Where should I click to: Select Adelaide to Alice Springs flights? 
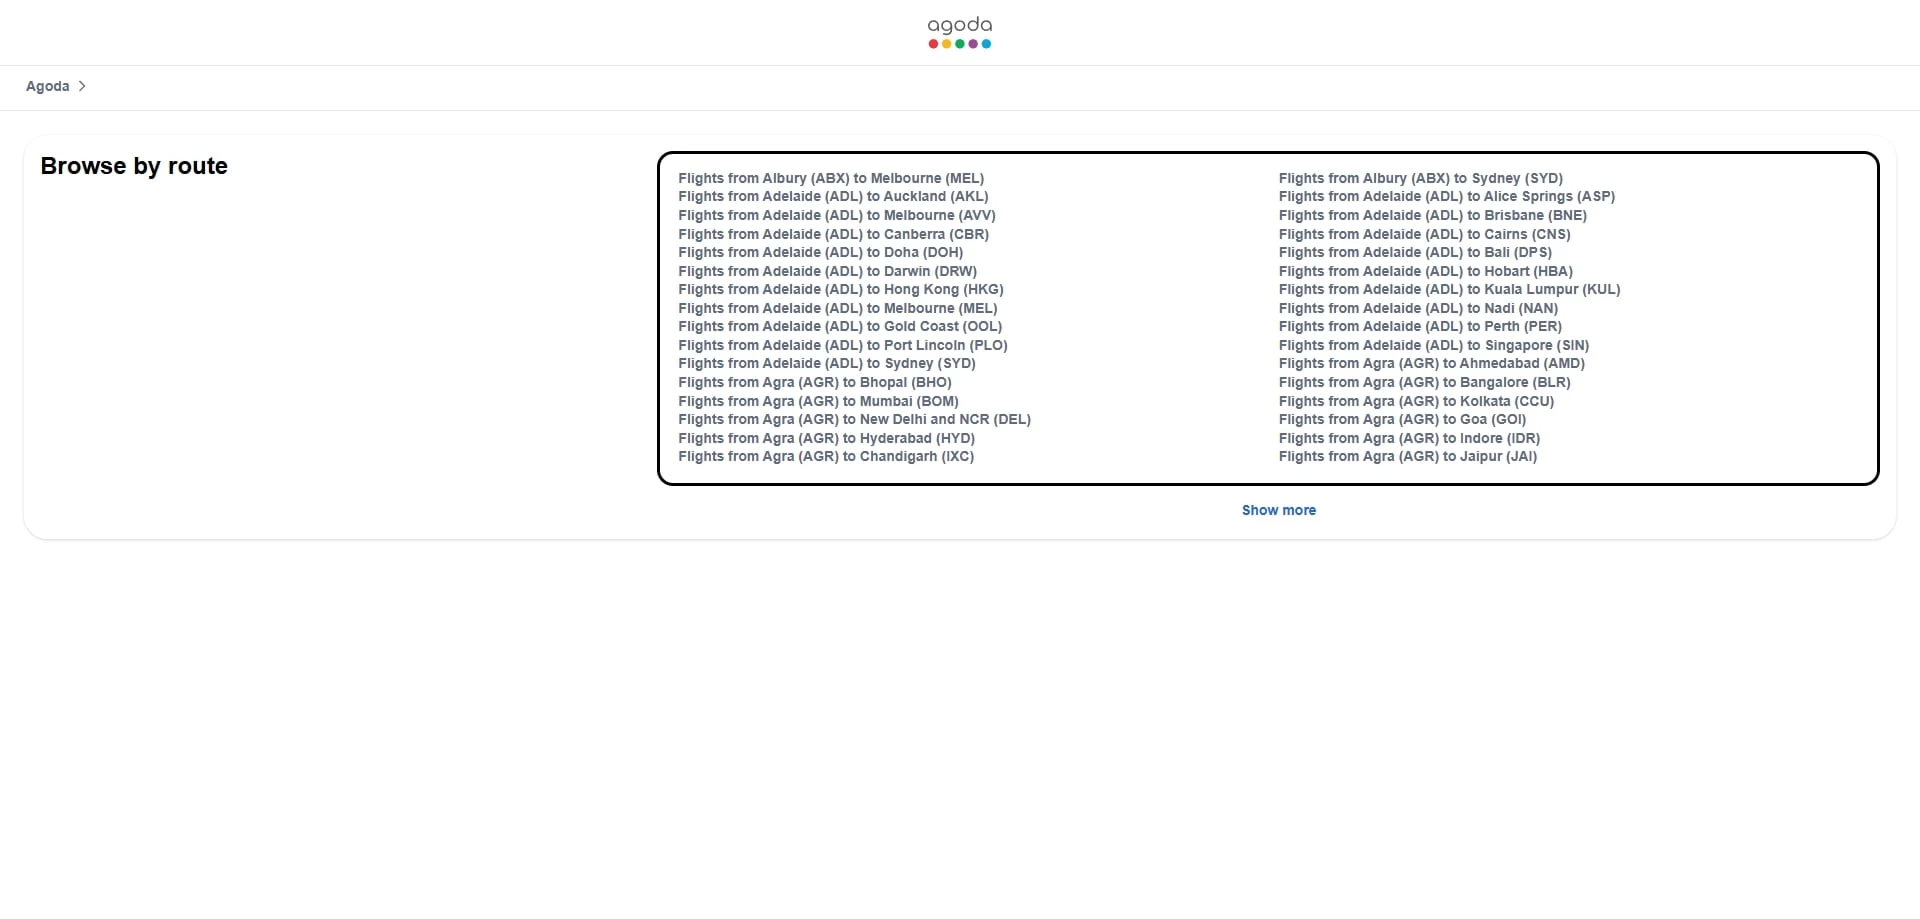[x=1446, y=196]
